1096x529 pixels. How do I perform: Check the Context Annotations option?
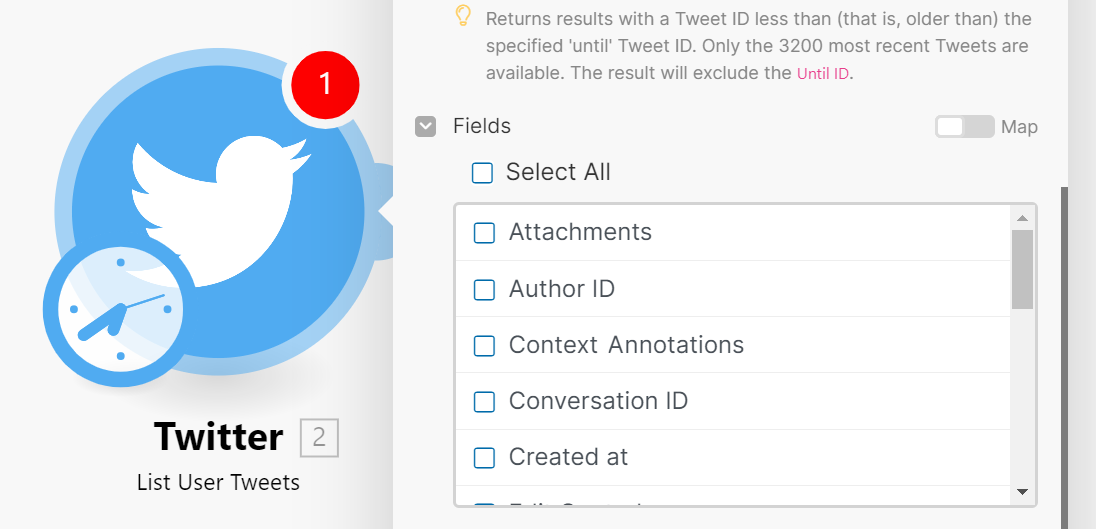coord(484,346)
